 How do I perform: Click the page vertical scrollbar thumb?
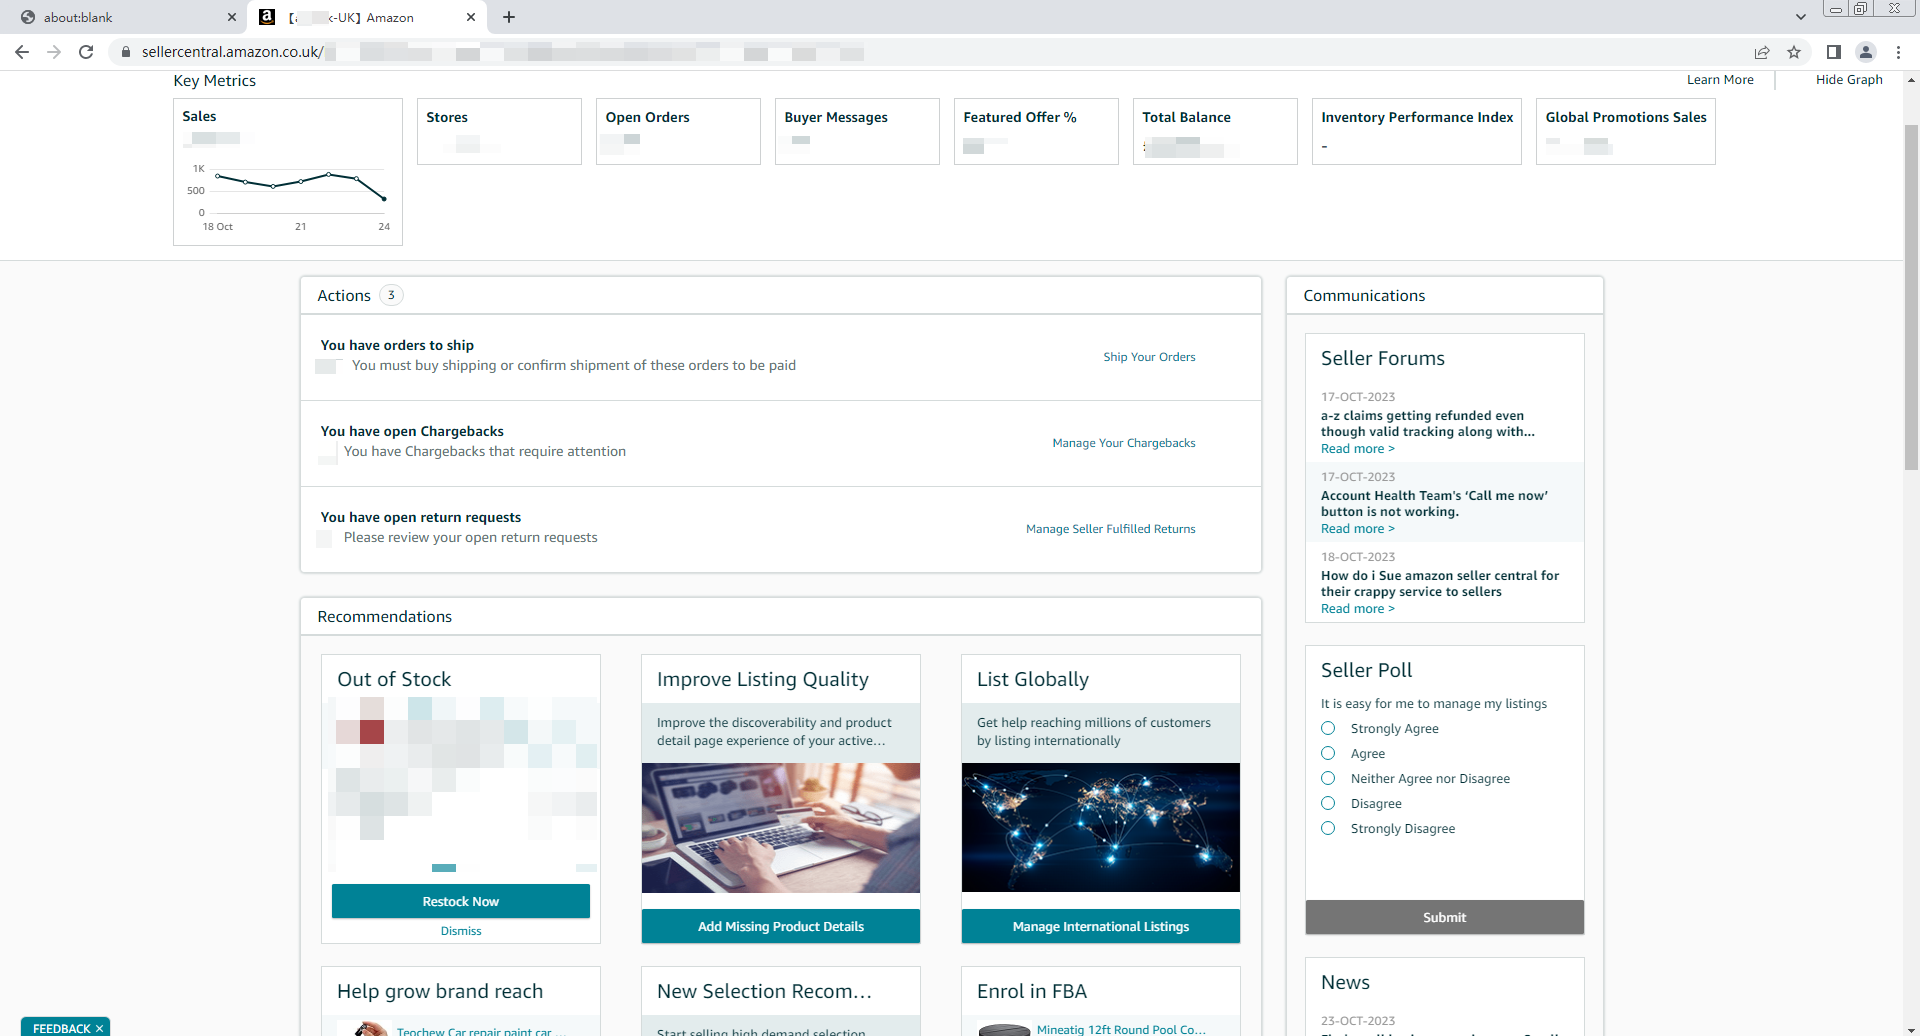click(1911, 297)
